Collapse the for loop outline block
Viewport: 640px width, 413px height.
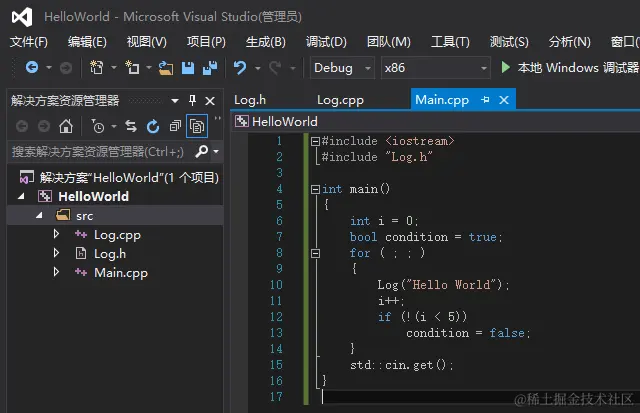pyautogui.click(x=315, y=253)
